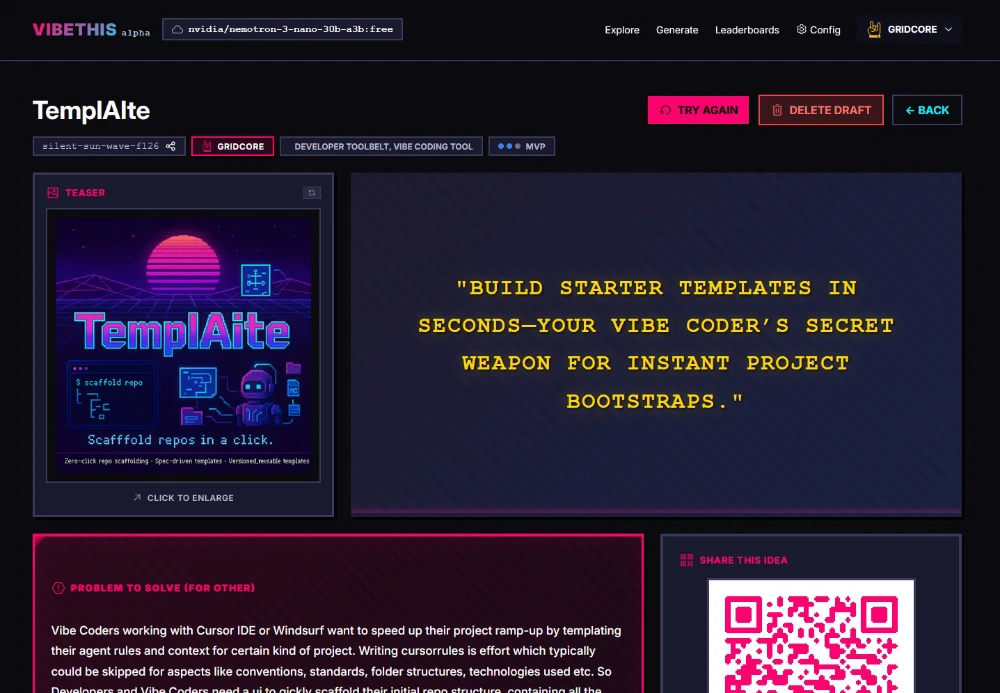Screen dimensions: 1000x693
Task: Click the rock-hand avatar icon by GRIDCORE
Action: (x=873, y=29)
